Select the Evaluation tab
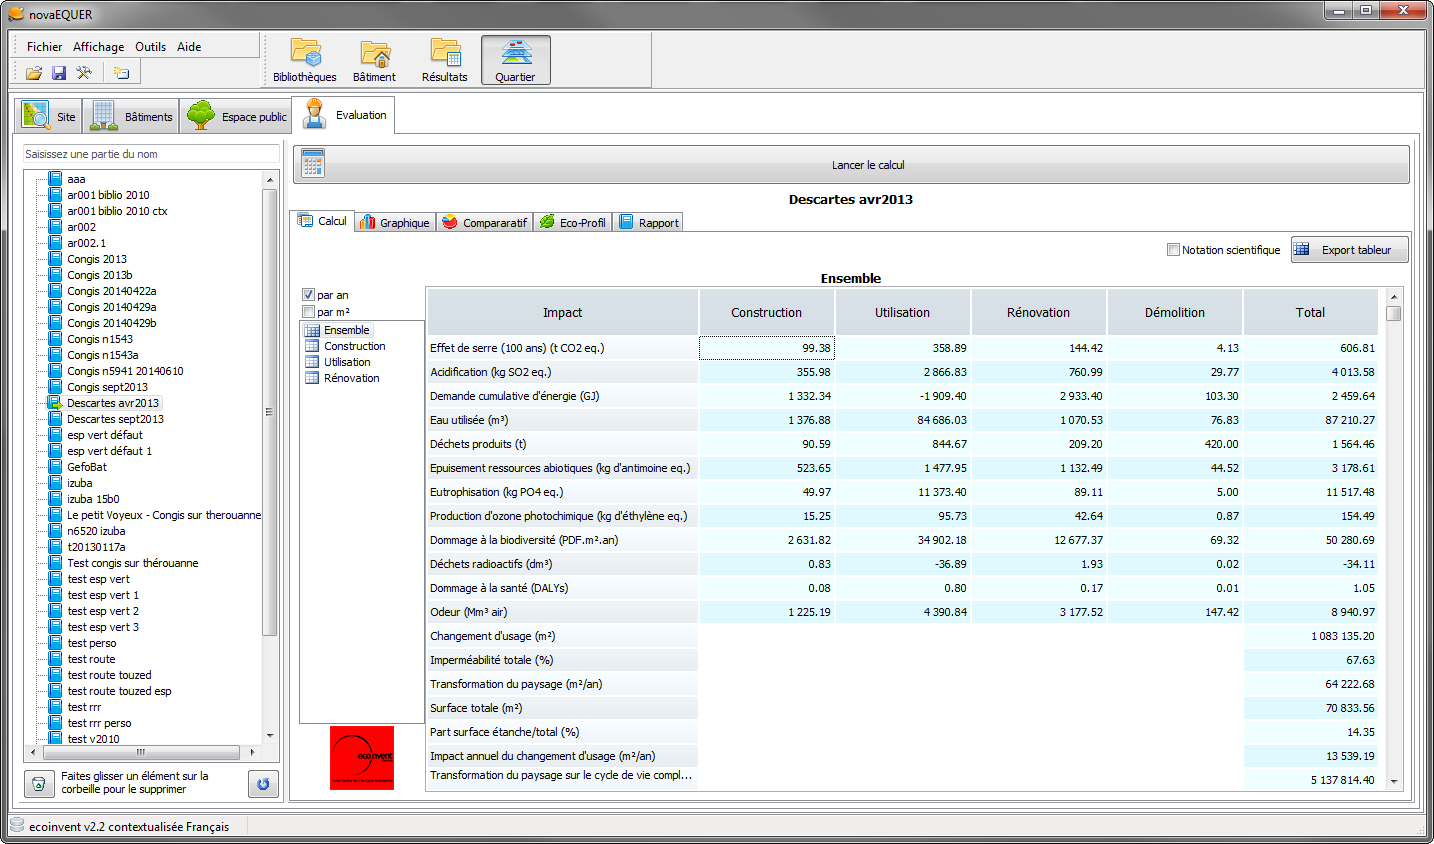This screenshot has height=844, width=1434. [343, 115]
